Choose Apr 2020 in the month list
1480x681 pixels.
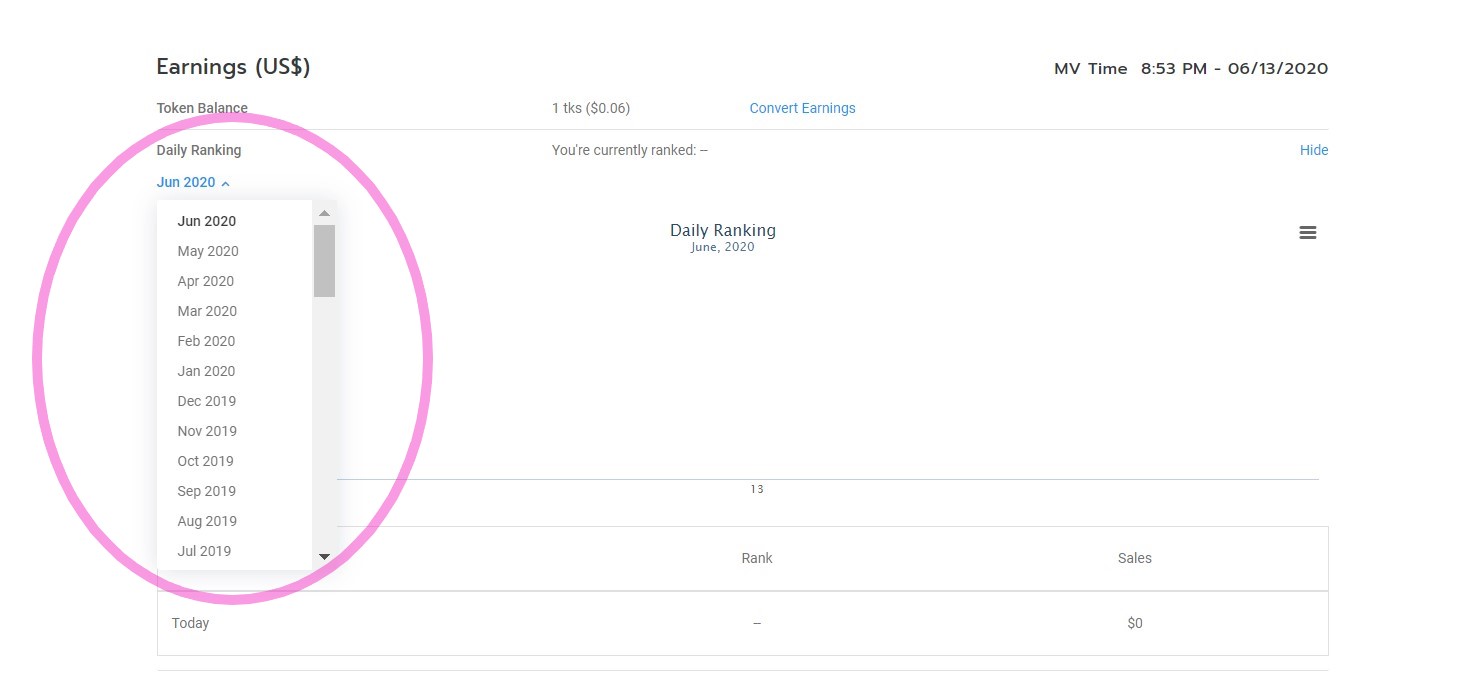click(206, 281)
